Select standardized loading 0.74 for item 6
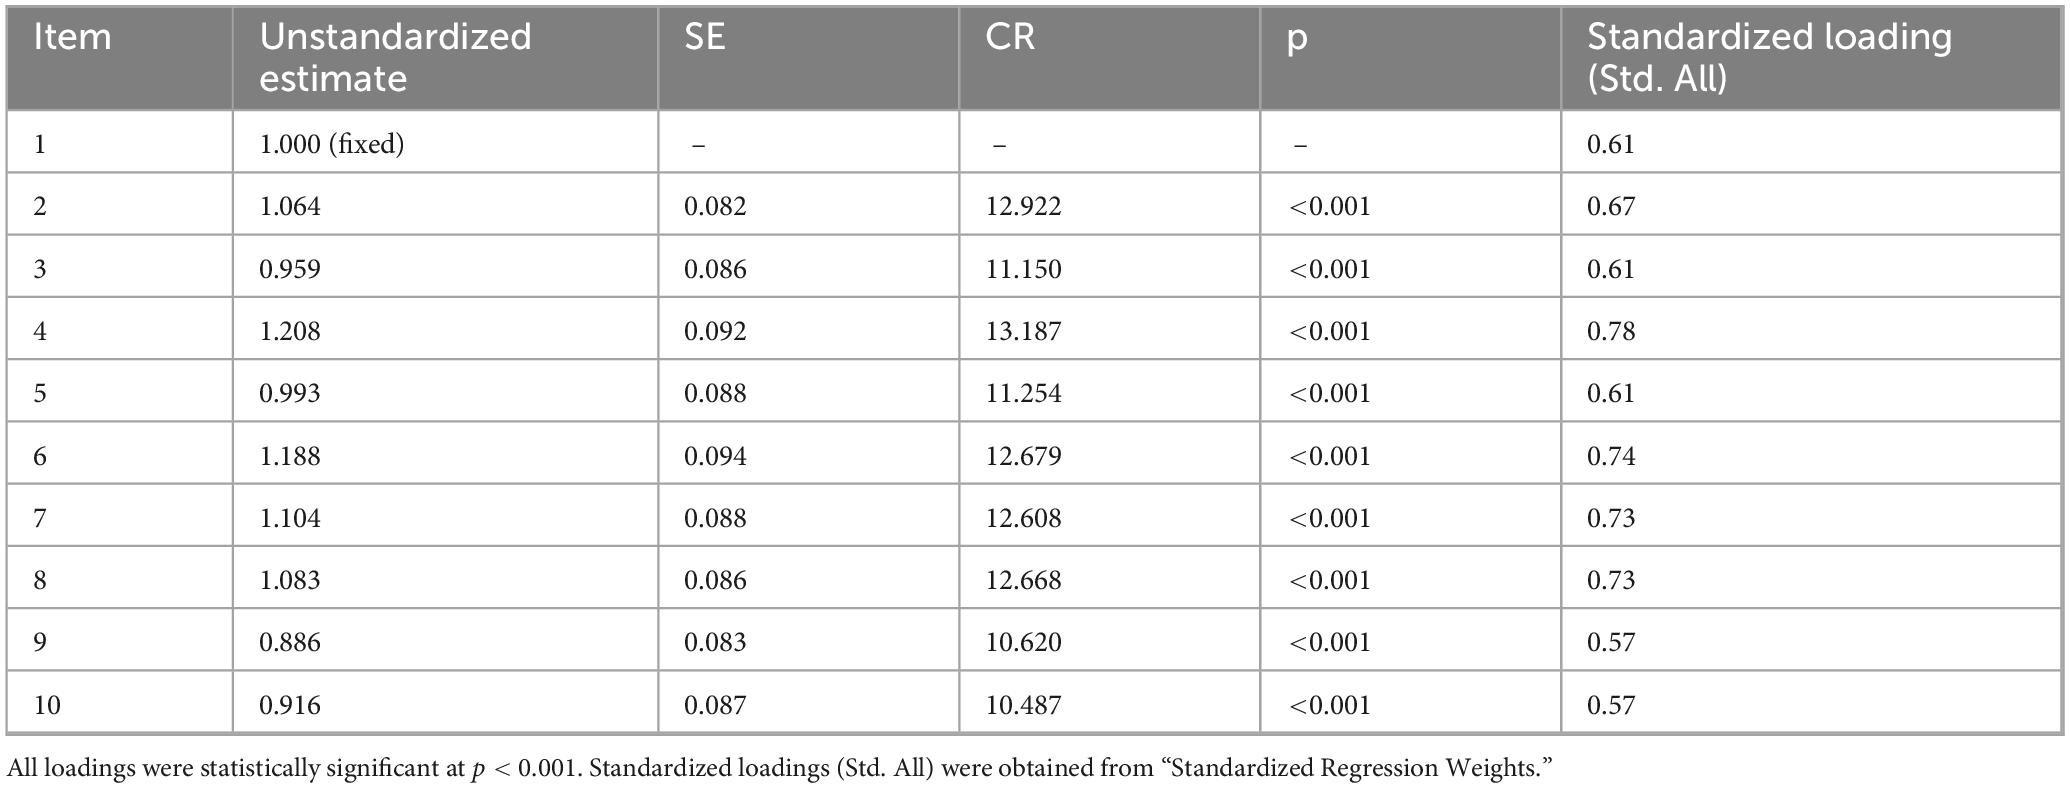The height and width of the screenshot is (788, 2070). click(1611, 456)
